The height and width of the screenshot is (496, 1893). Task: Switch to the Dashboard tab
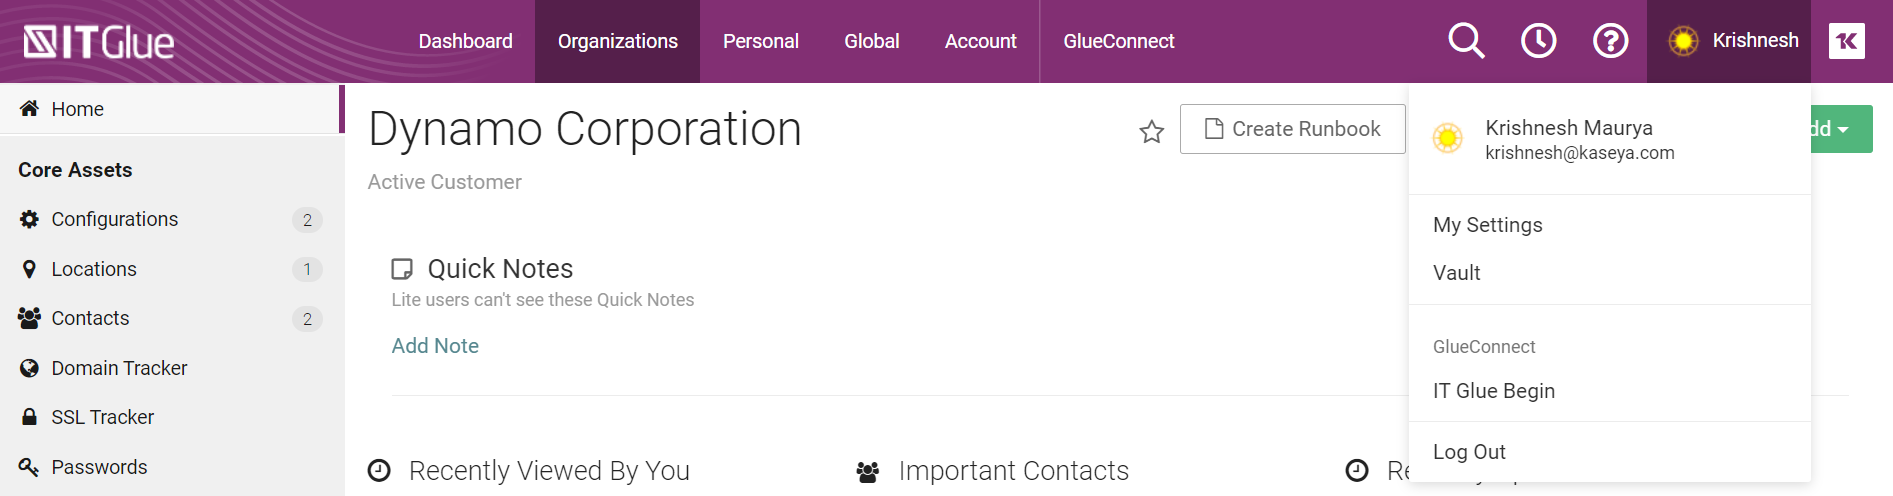465,41
